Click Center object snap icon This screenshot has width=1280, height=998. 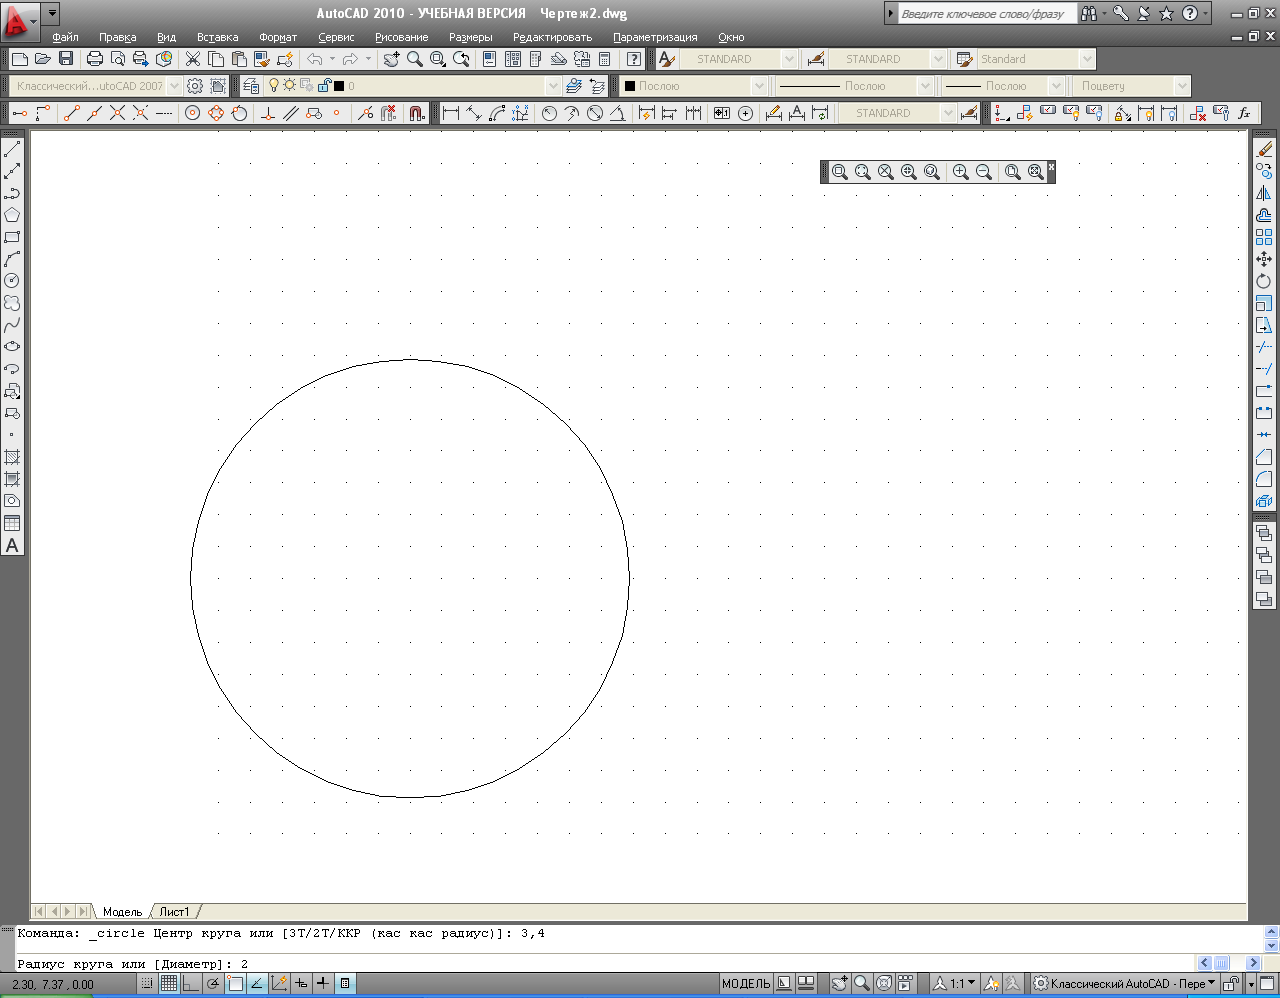click(193, 113)
